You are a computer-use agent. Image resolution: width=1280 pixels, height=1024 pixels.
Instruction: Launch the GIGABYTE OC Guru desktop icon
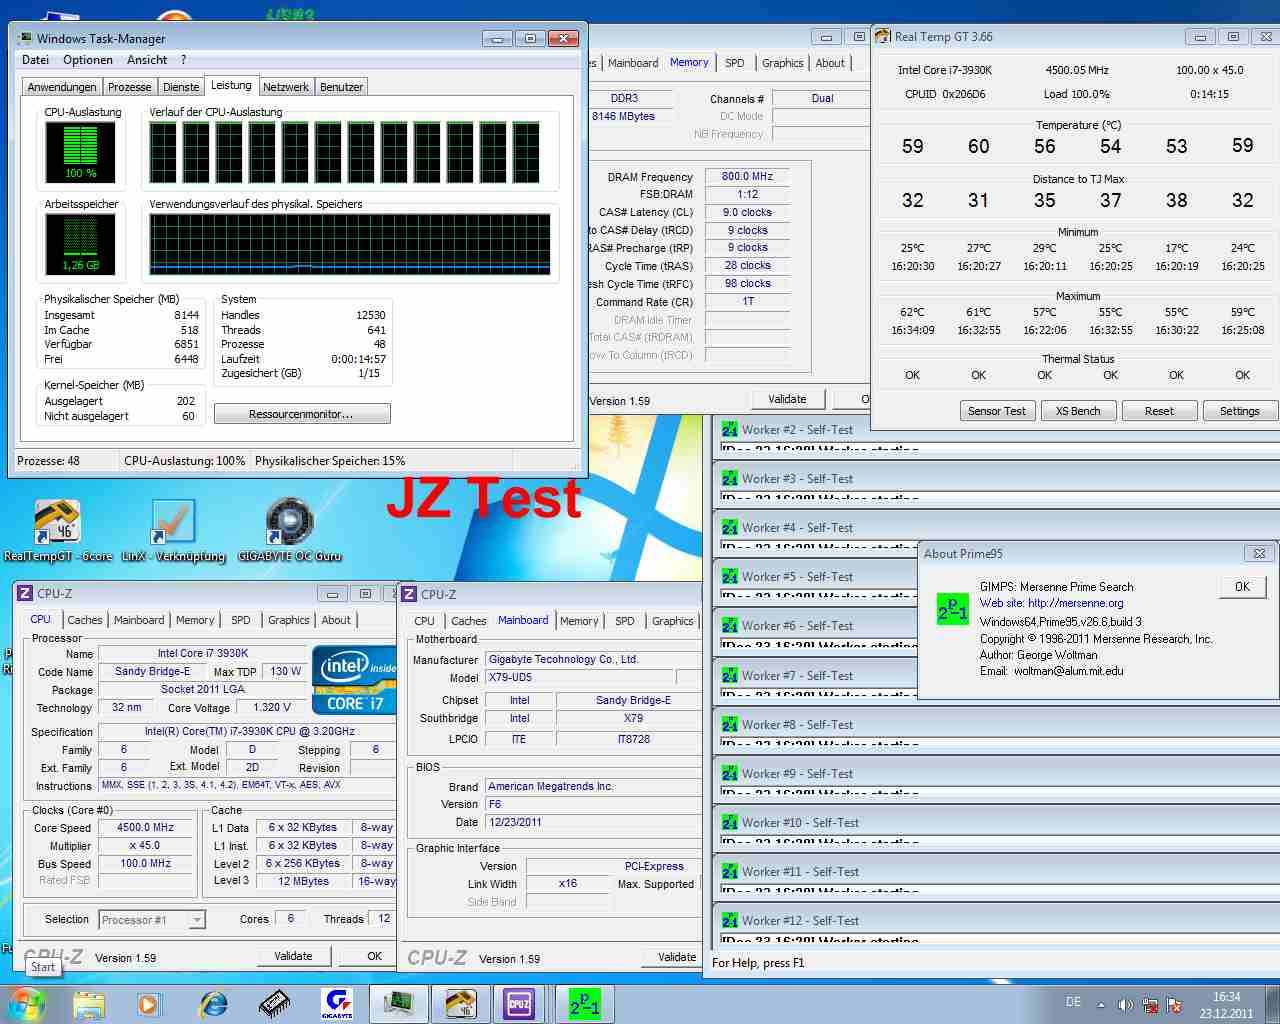pyautogui.click(x=290, y=531)
